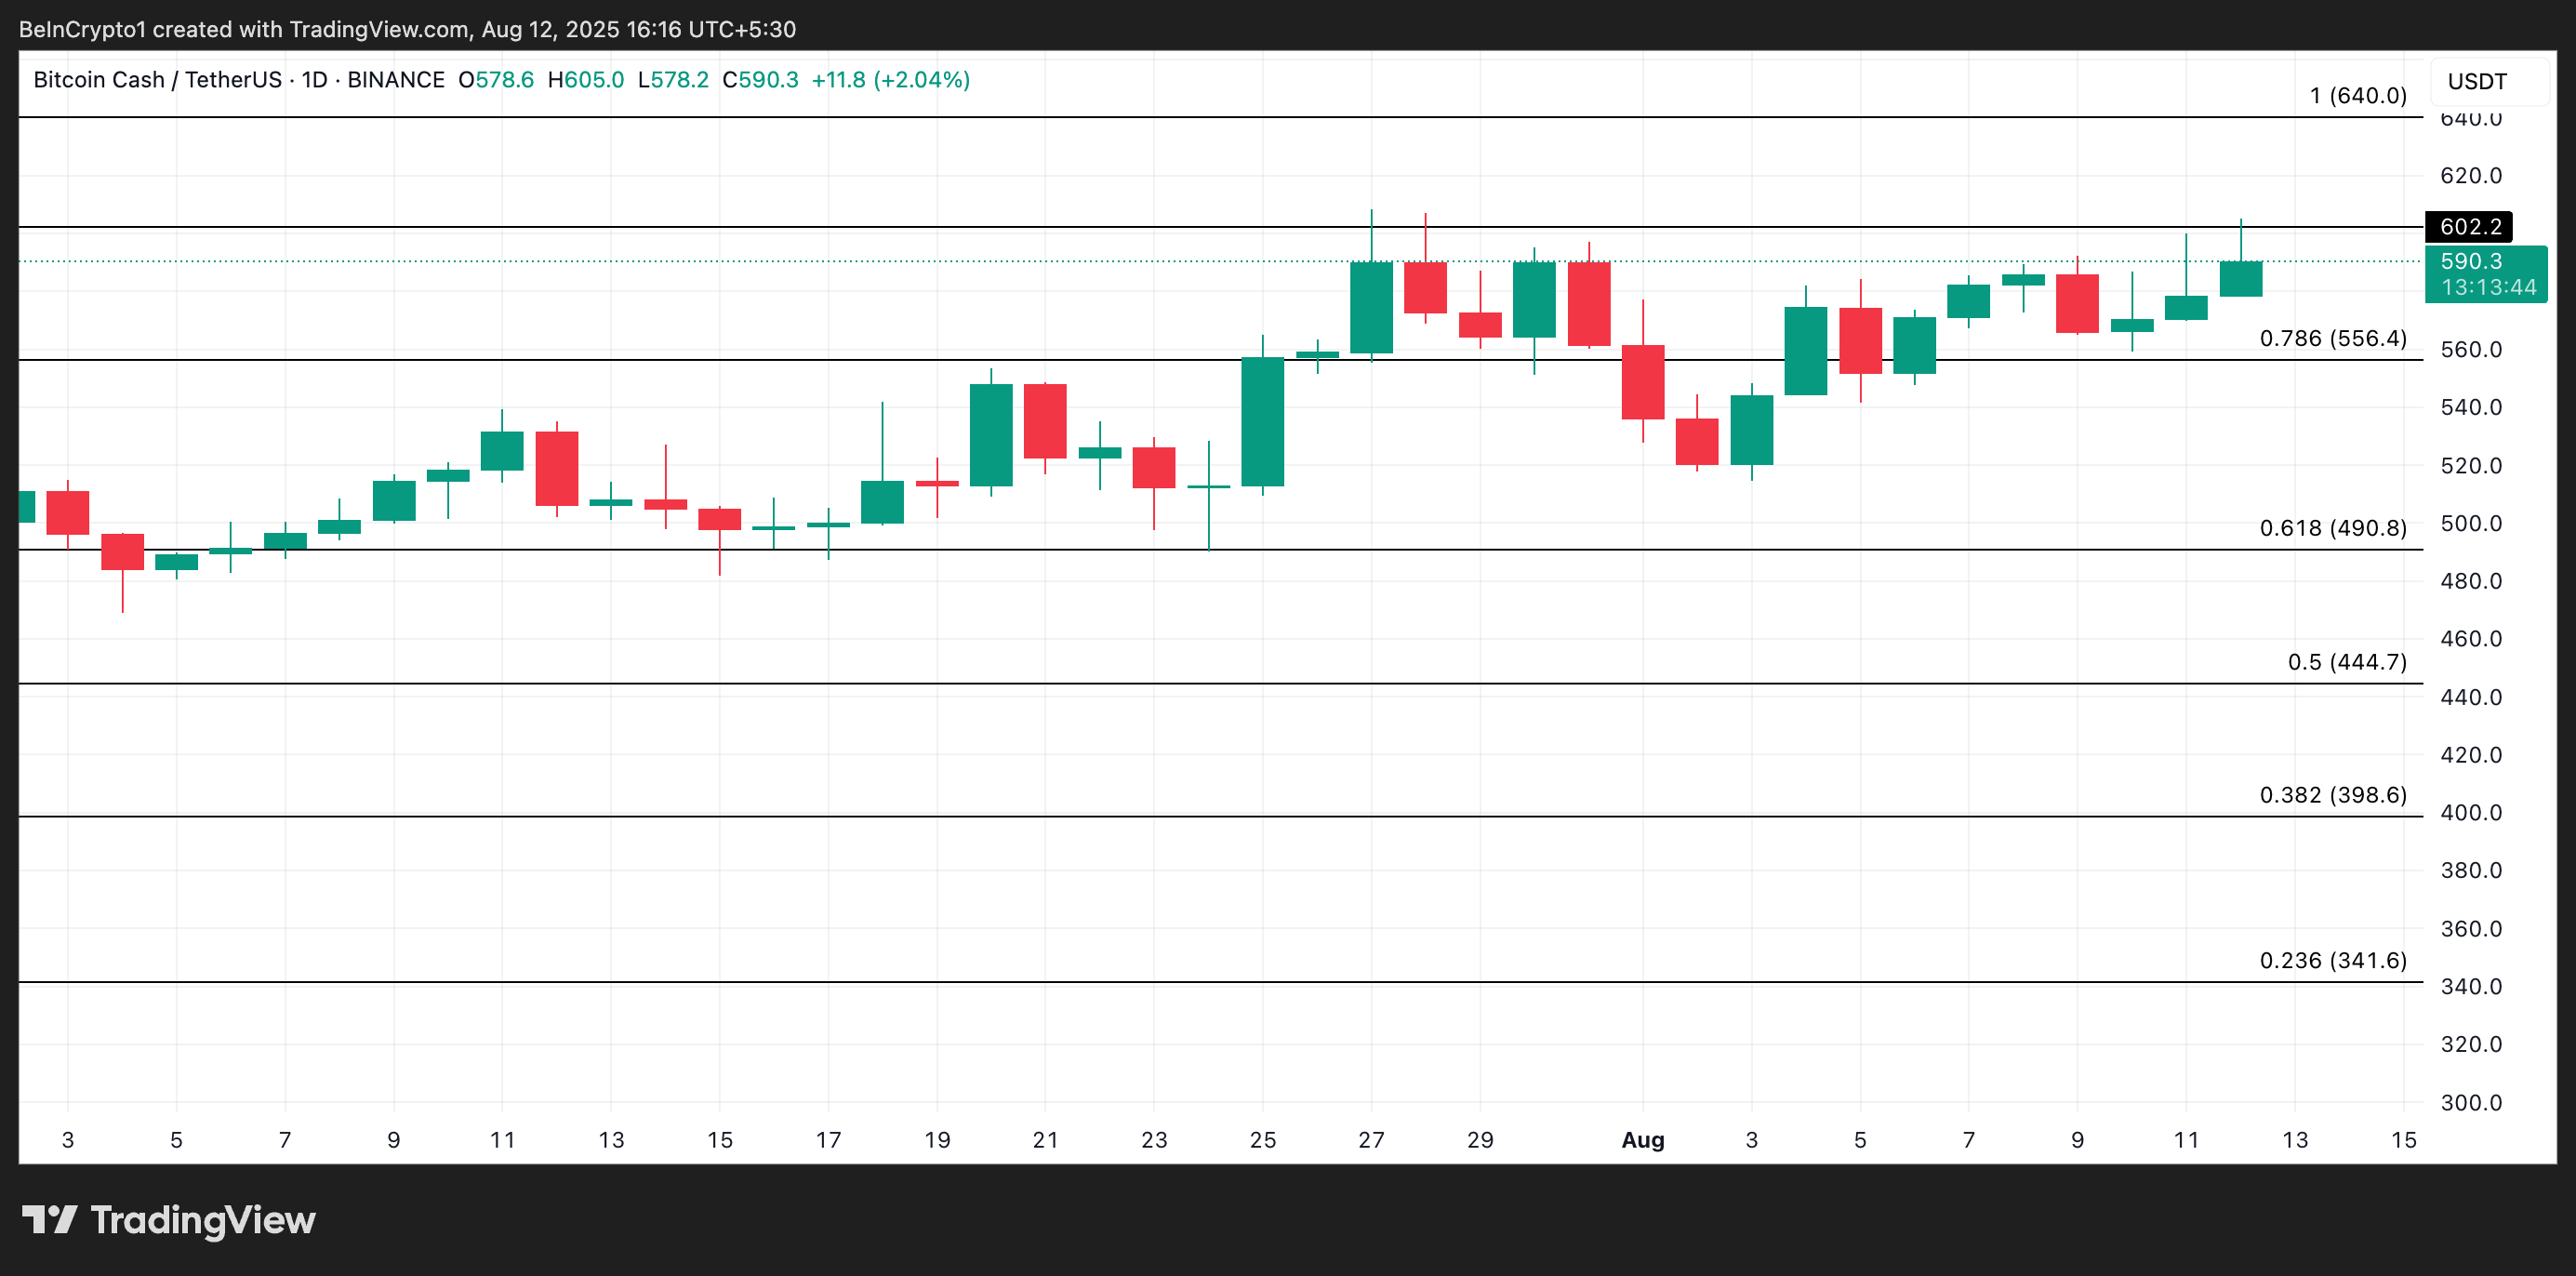Click the 500.0 price axis tick
The width and height of the screenshot is (2576, 1276).
[x=2470, y=524]
